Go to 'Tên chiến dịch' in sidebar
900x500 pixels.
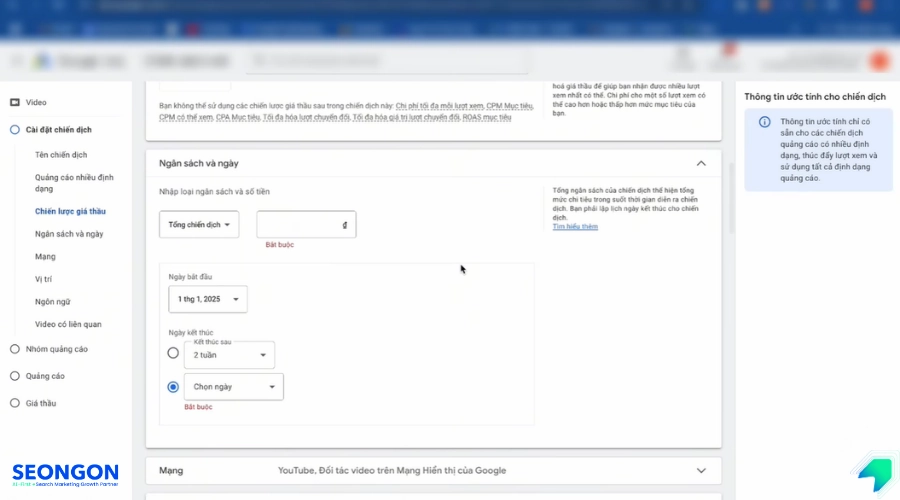61,155
